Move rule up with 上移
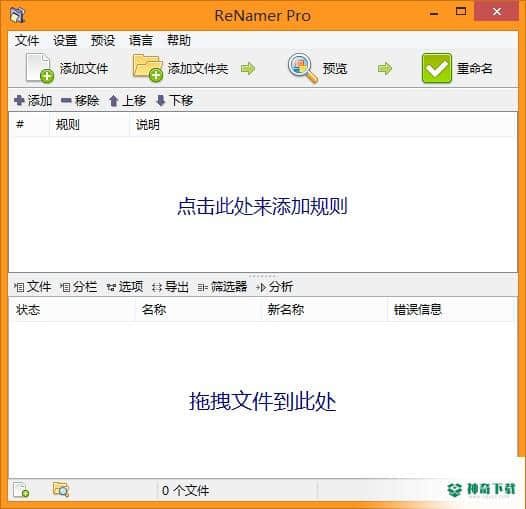 click(127, 100)
